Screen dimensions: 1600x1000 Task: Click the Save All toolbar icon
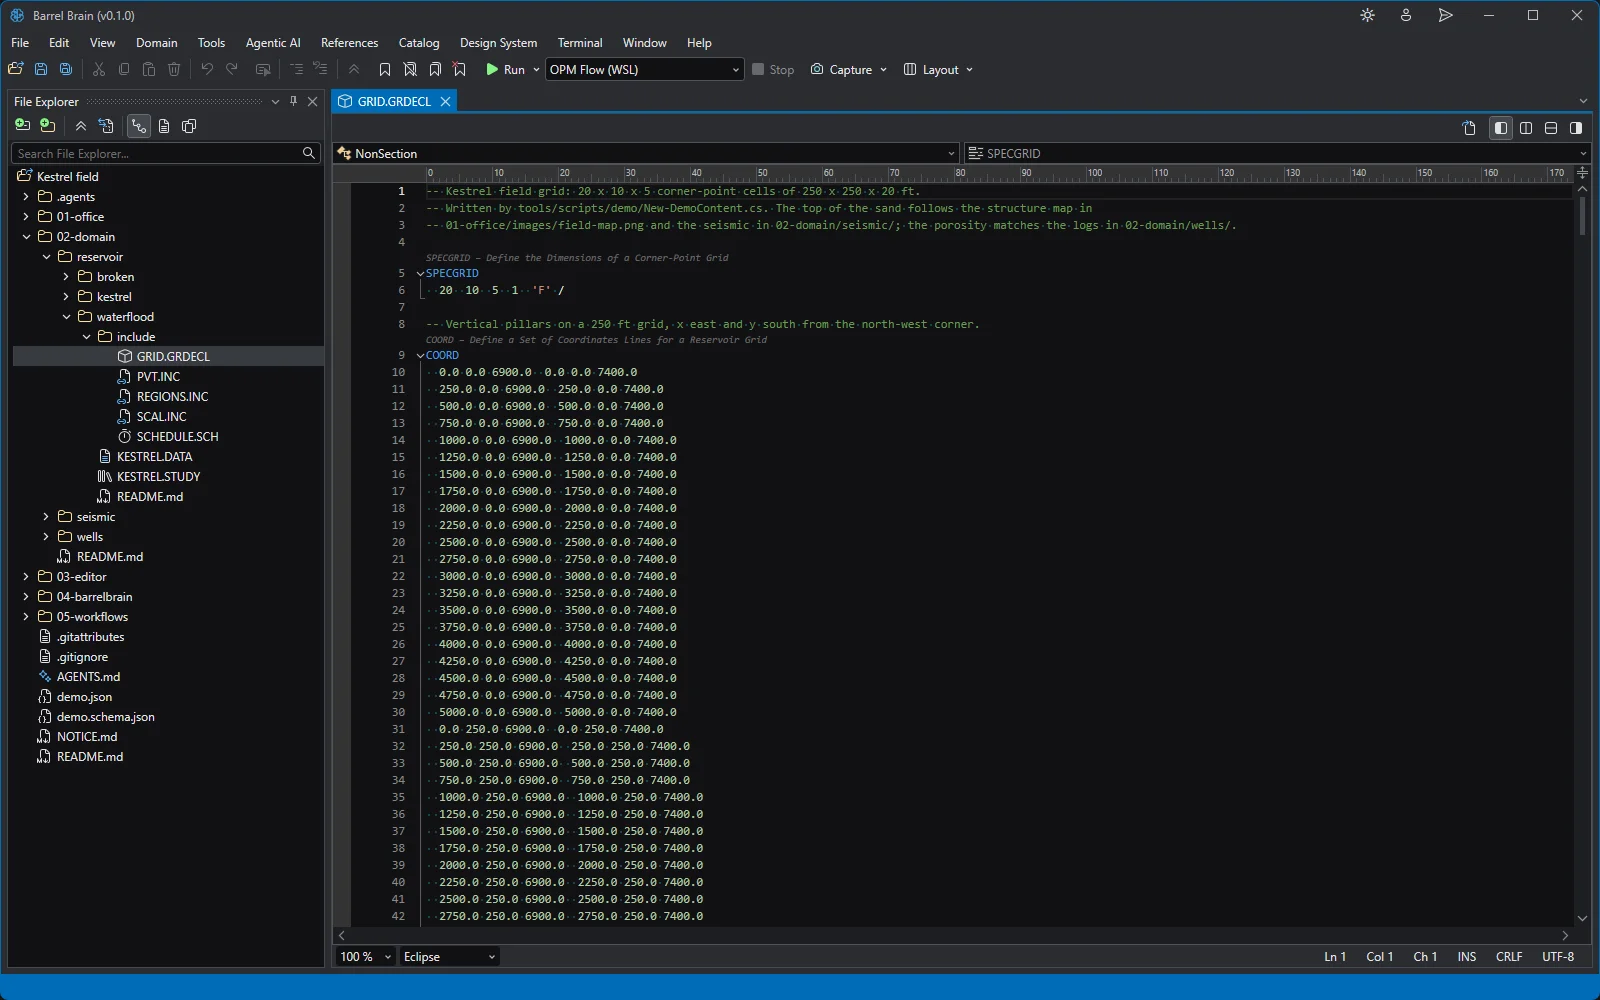click(x=66, y=69)
